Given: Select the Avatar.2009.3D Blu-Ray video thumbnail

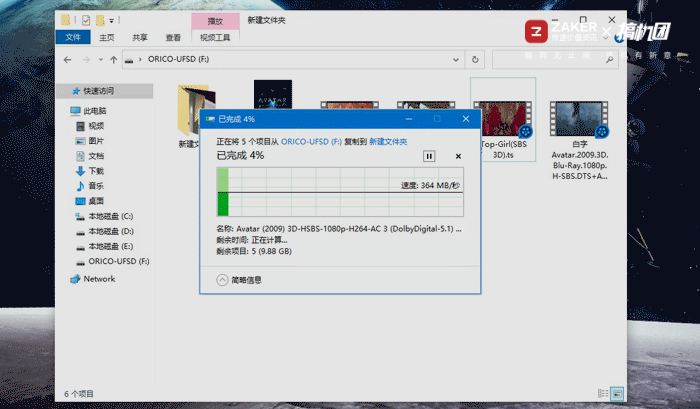Looking at the screenshot, I should tap(579, 119).
